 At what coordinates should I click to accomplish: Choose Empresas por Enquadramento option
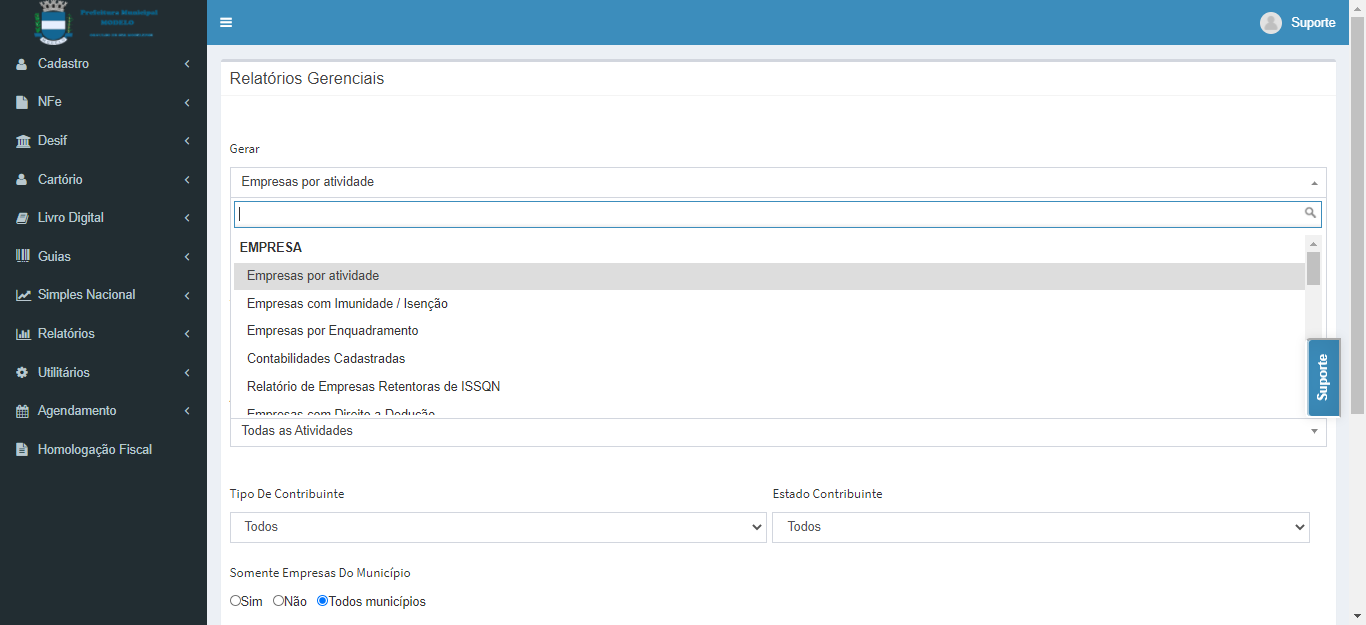pos(332,331)
